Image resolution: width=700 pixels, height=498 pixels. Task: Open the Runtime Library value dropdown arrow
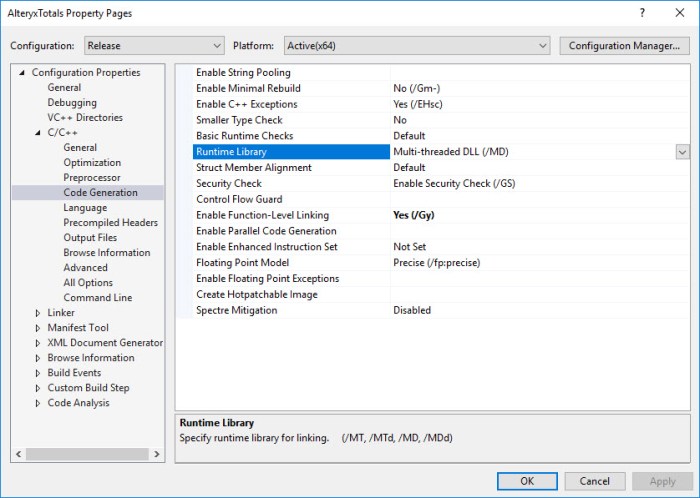pyautogui.click(x=682, y=152)
